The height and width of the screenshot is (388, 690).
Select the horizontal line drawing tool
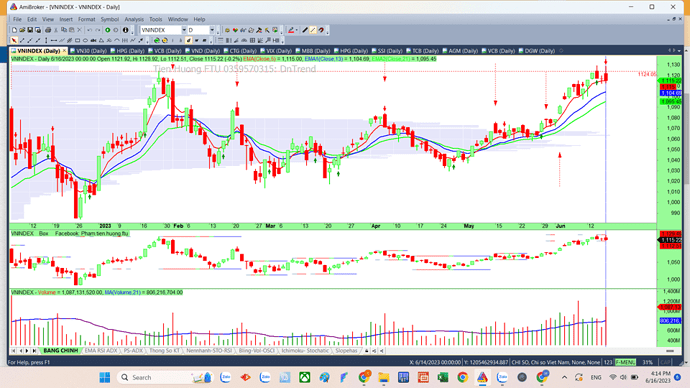pos(54,40)
